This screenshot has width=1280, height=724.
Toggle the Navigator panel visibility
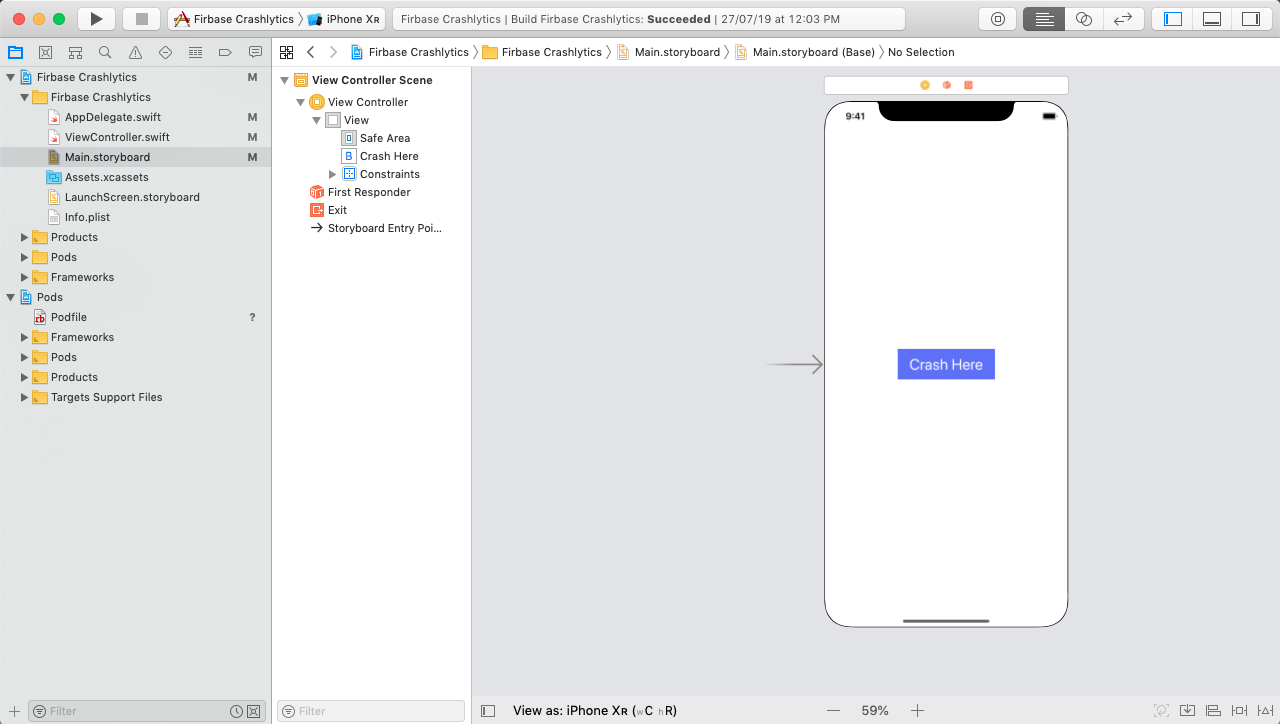[x=1173, y=19]
